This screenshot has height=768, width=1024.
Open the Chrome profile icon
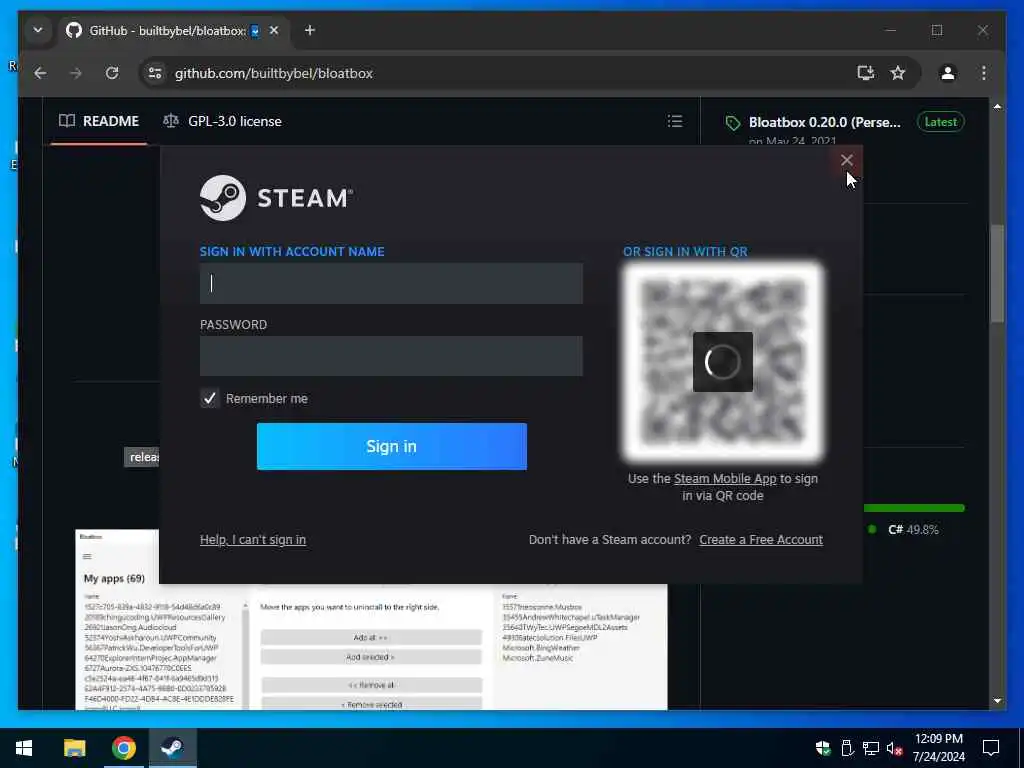tap(948, 73)
